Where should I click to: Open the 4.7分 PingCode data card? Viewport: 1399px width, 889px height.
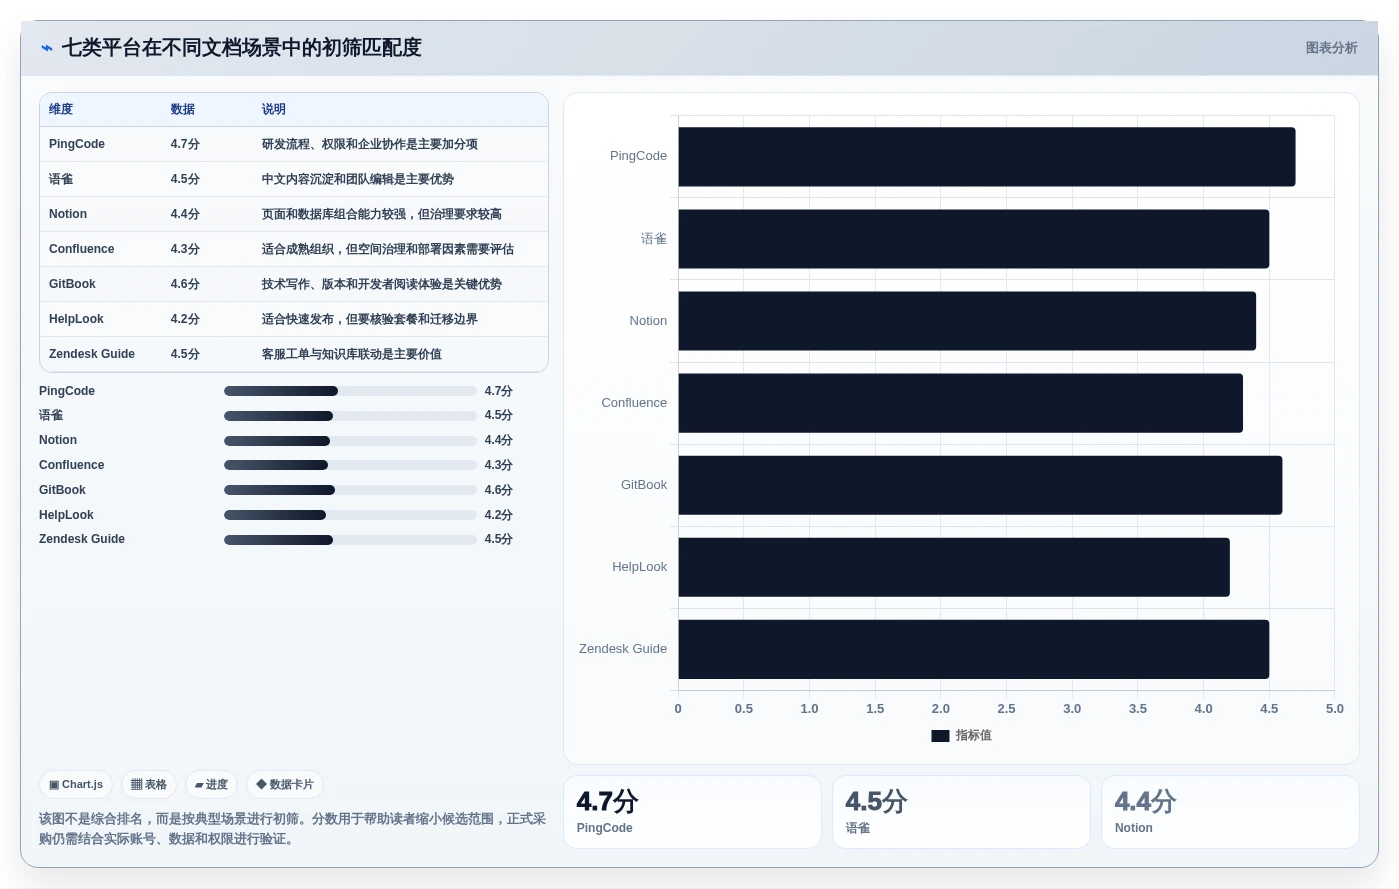[692, 812]
